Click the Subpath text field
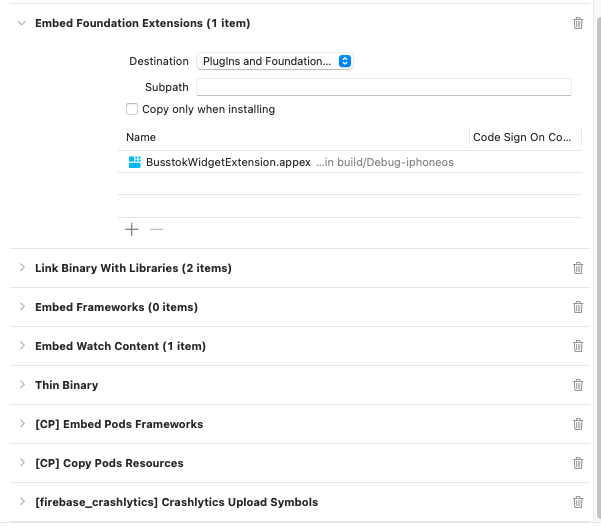 pos(383,87)
